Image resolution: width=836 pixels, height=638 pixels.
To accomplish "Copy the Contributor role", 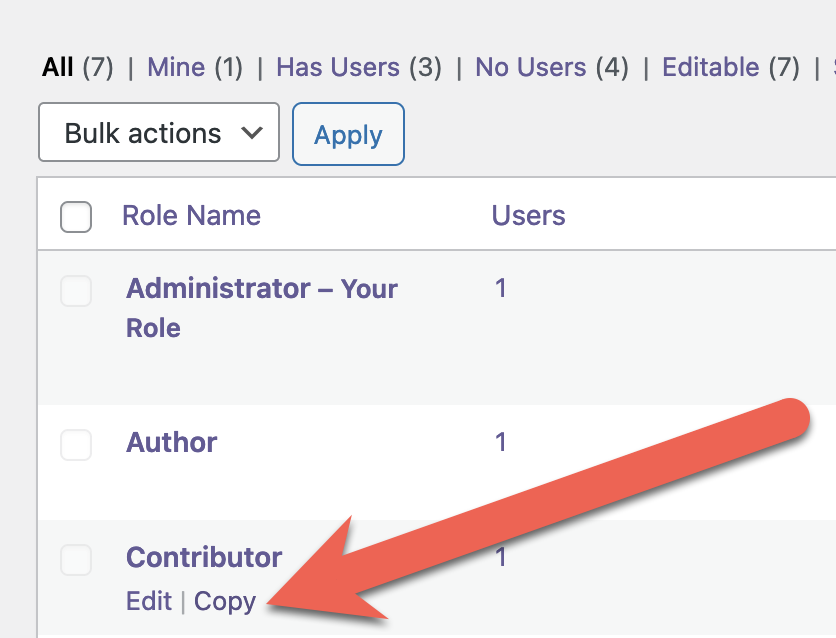I will point(225,601).
